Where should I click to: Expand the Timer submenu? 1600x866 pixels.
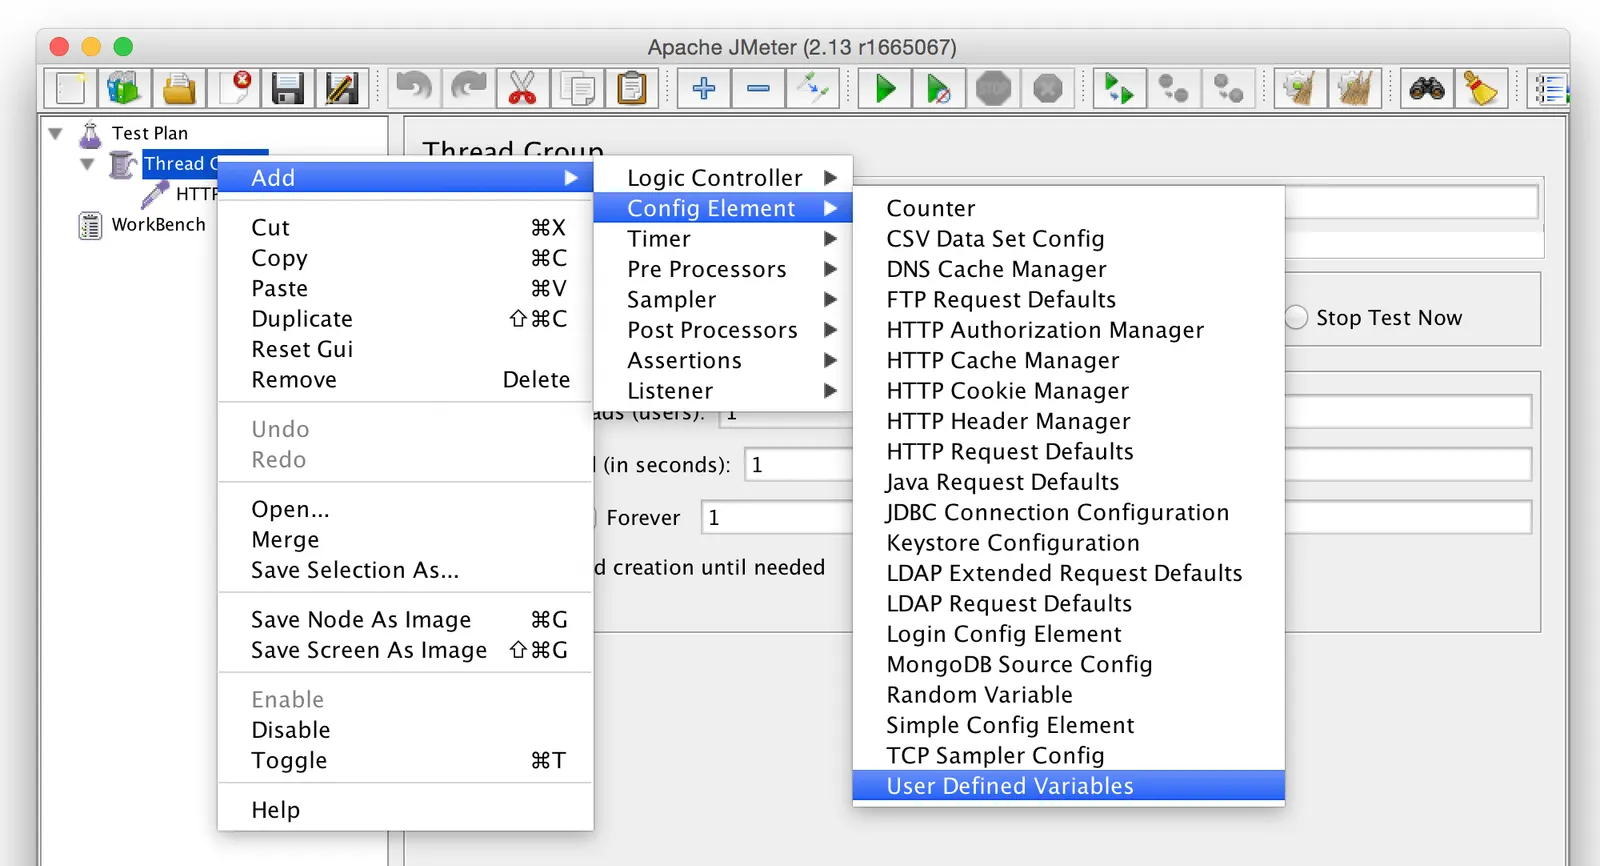722,239
